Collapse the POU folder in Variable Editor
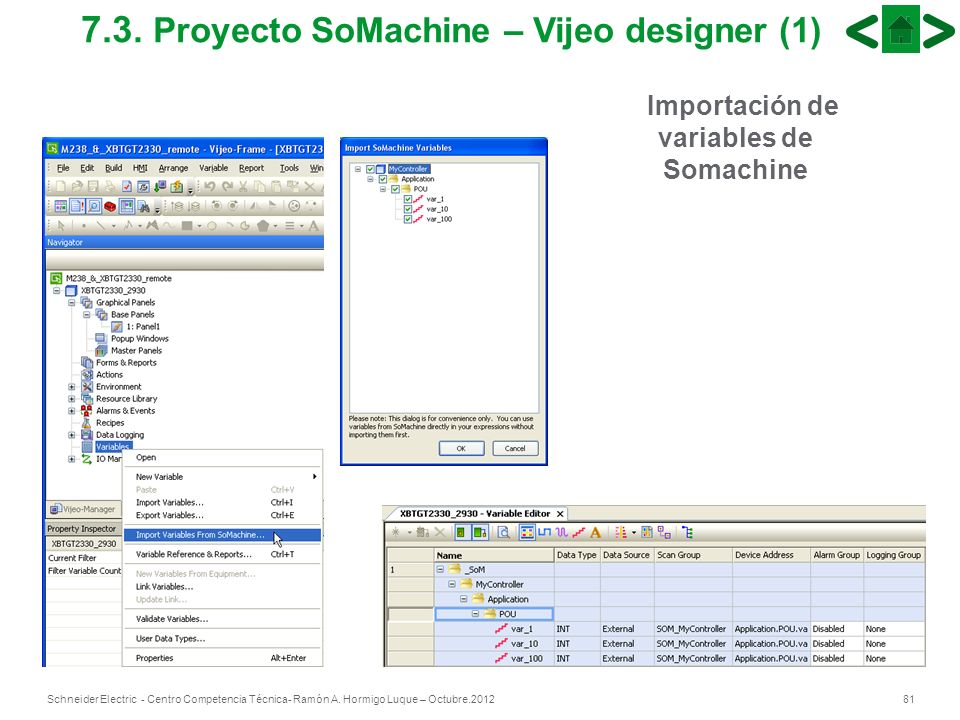 tap(475, 613)
